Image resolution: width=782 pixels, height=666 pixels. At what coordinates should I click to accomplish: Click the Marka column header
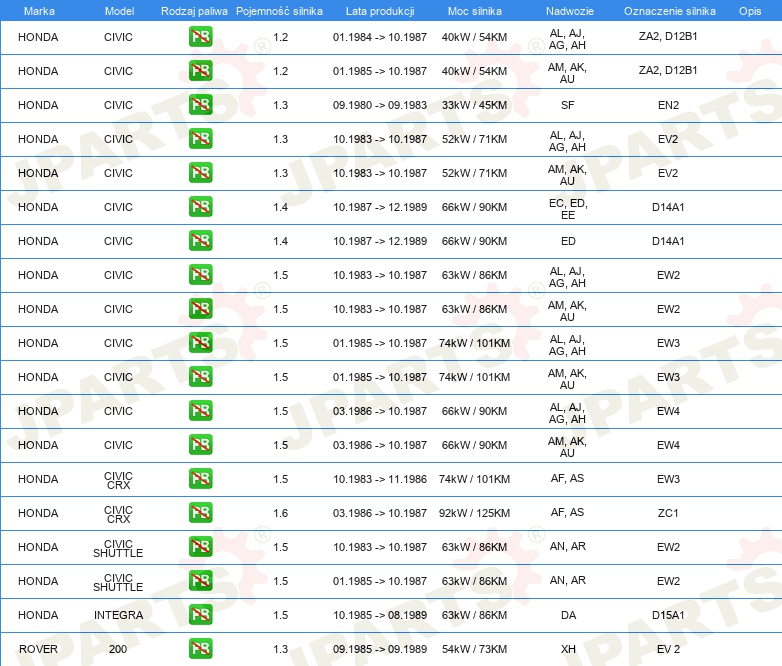pos(39,11)
